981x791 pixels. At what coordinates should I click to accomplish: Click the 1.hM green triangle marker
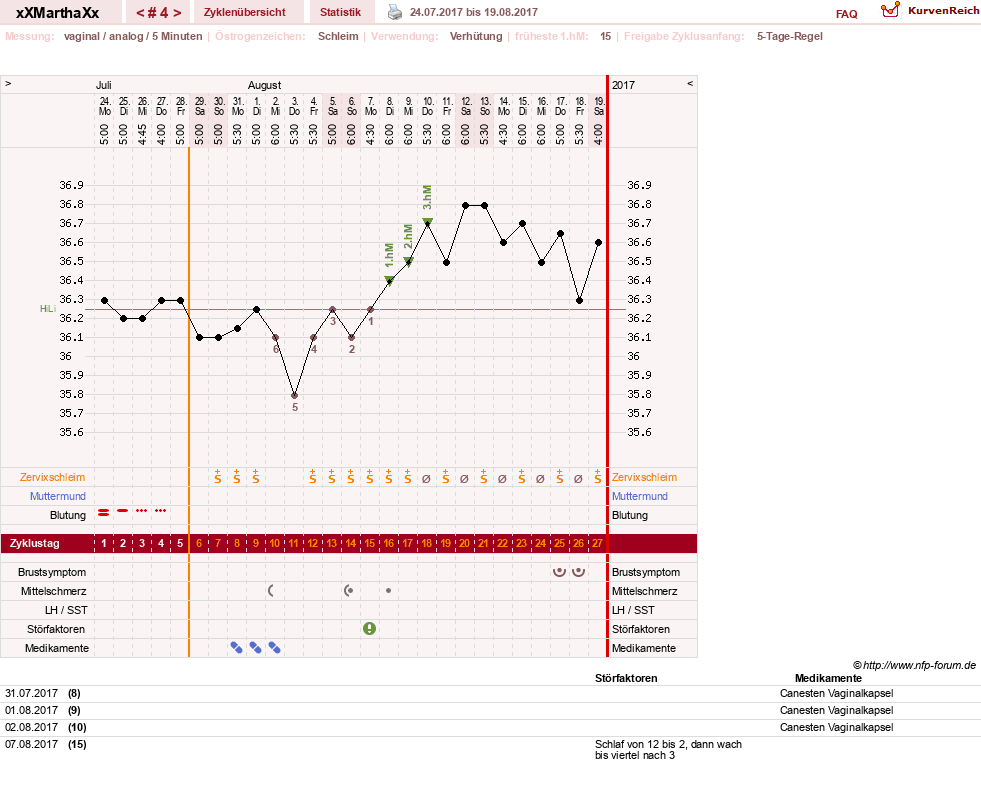tap(389, 280)
